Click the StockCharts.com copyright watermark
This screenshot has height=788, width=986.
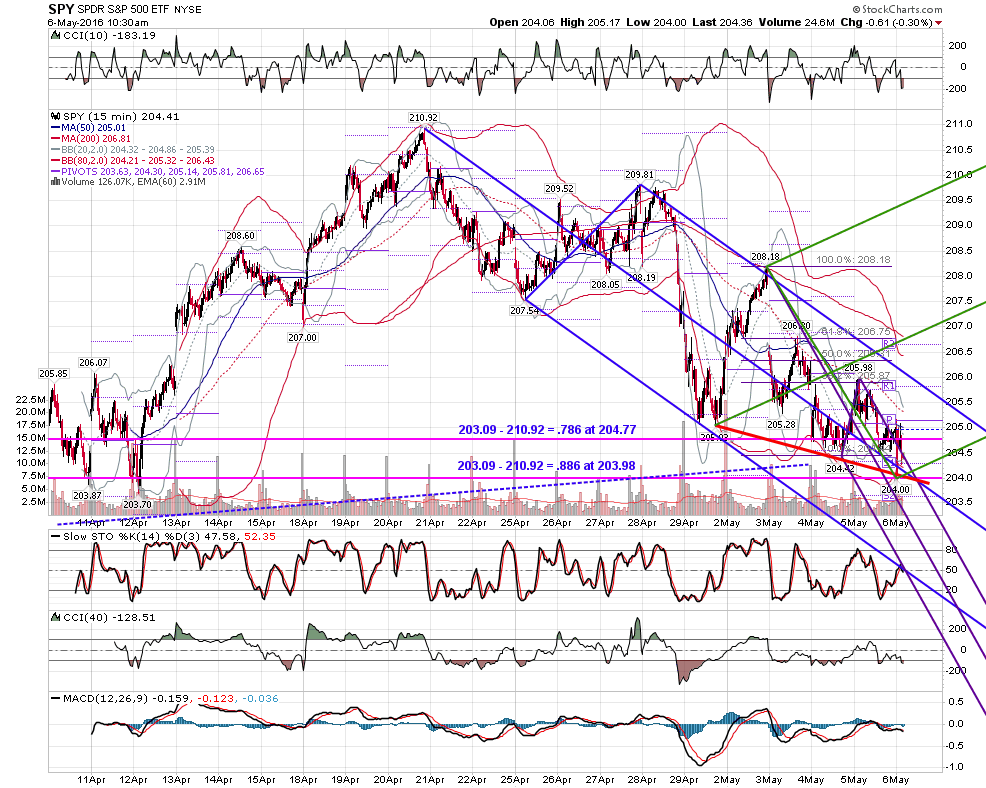click(897, 9)
